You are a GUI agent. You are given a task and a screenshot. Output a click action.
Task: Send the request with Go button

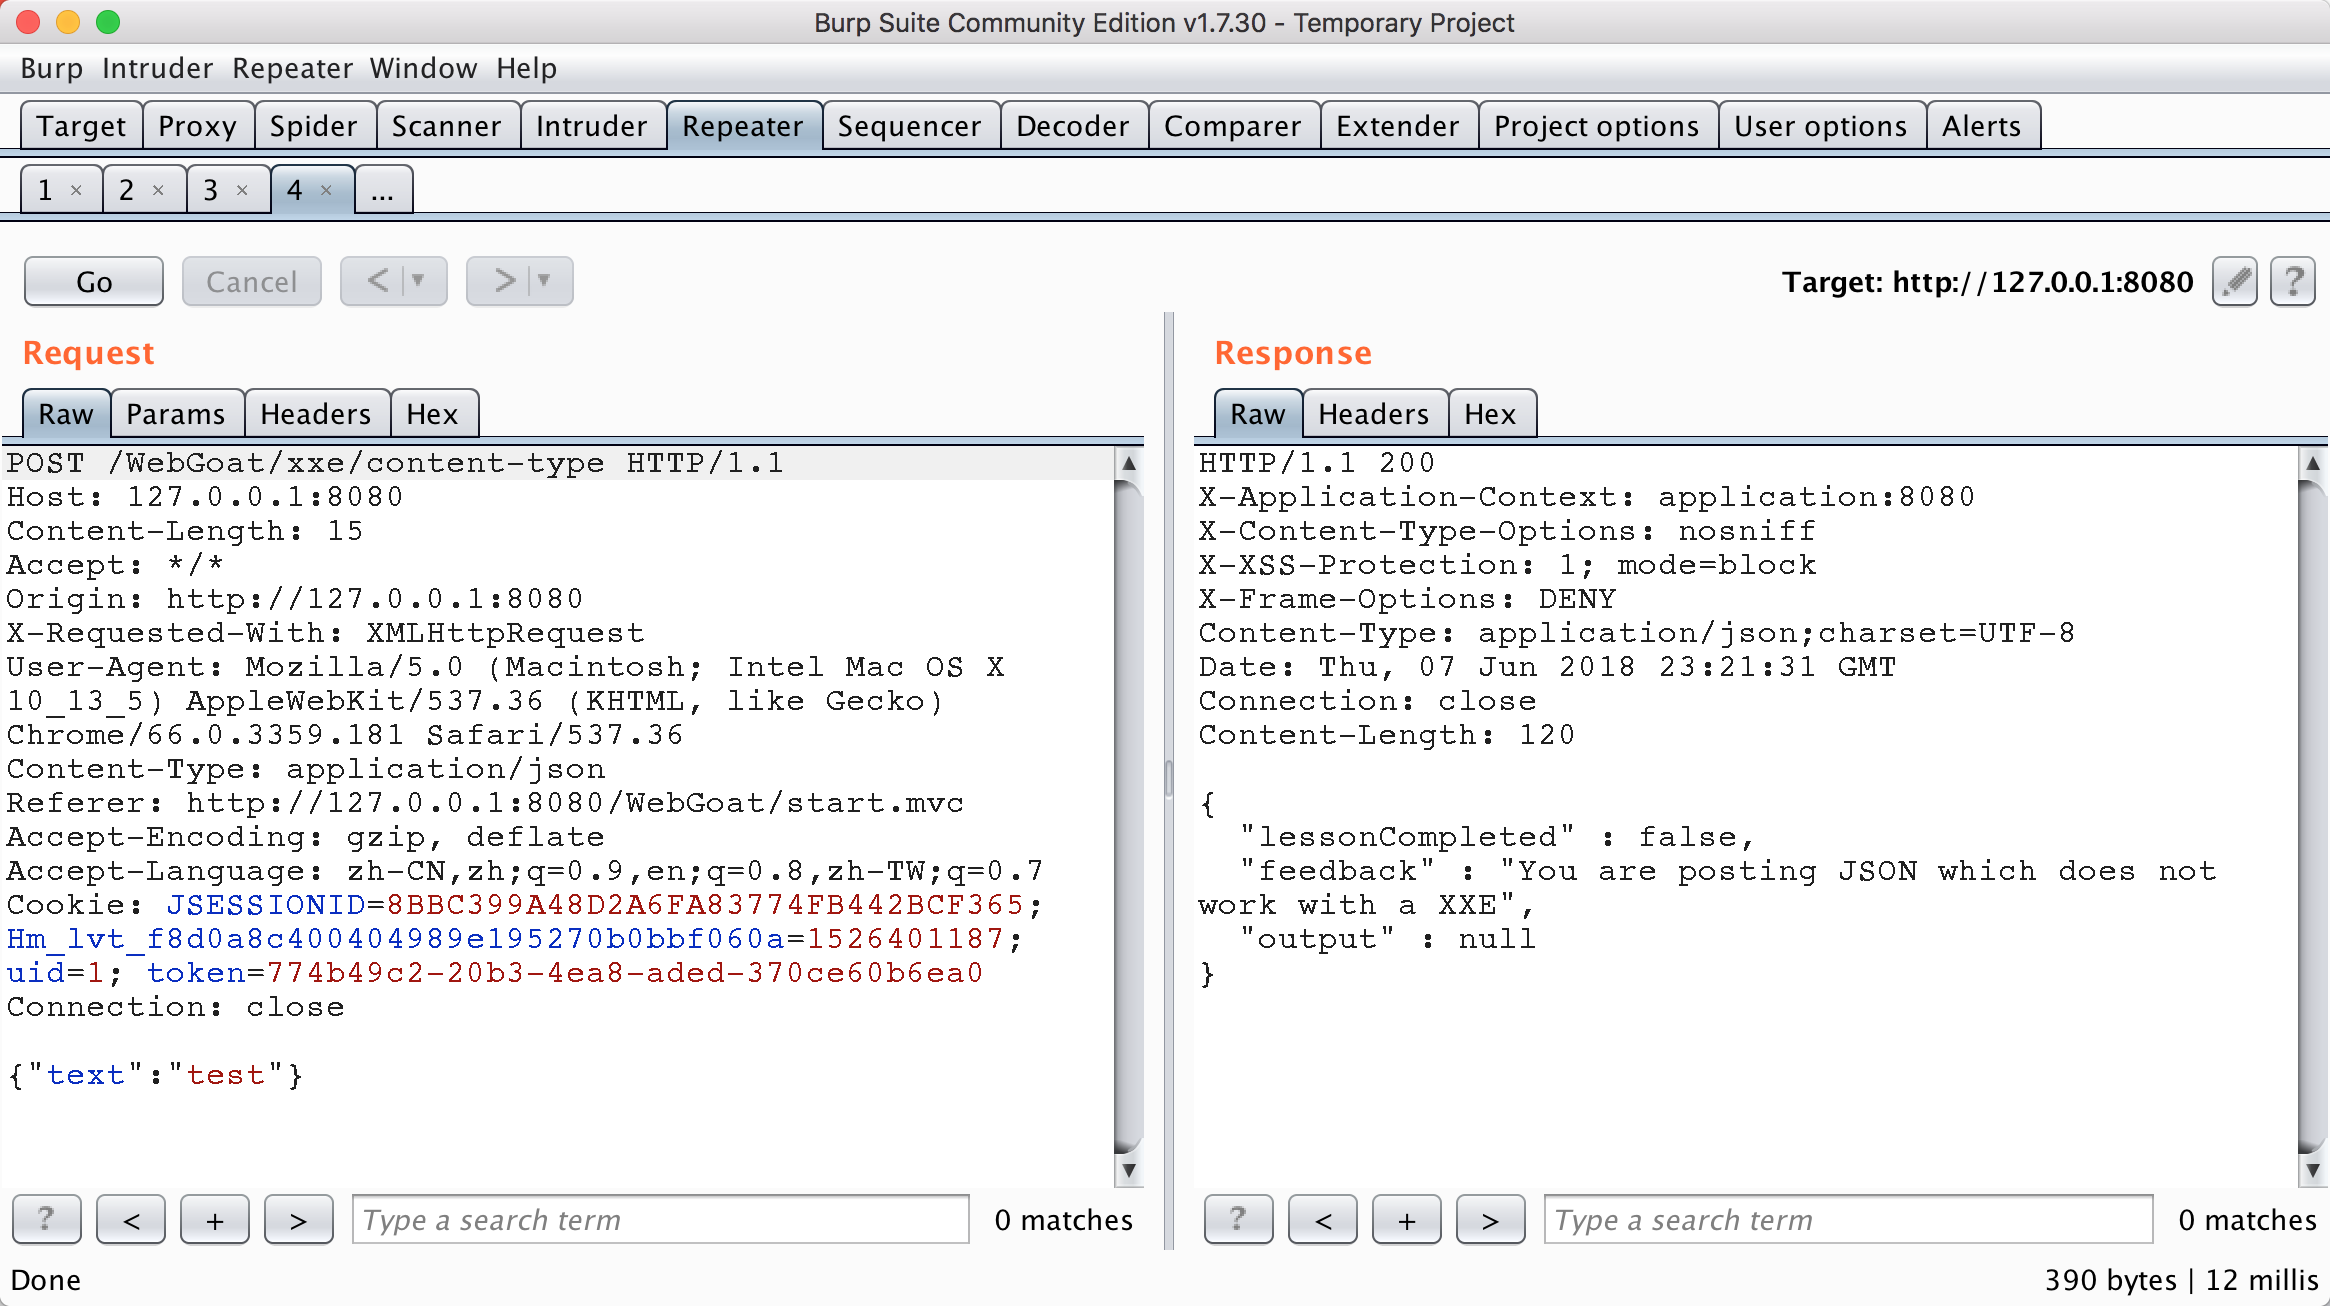[94, 281]
